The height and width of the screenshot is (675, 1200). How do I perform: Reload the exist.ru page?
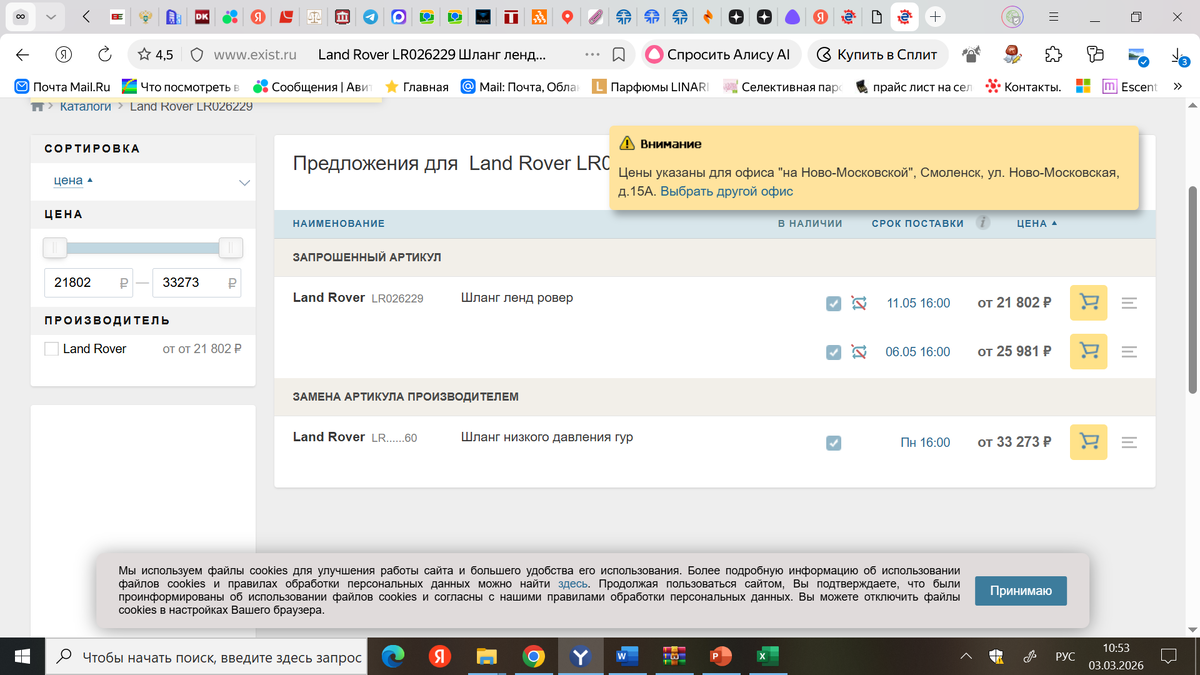point(105,54)
